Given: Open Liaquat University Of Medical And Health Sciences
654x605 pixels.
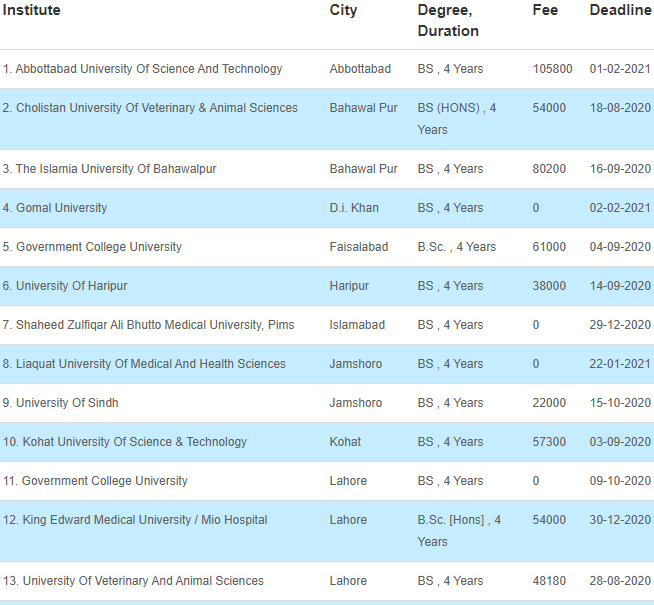Looking at the screenshot, I should pos(144,364).
